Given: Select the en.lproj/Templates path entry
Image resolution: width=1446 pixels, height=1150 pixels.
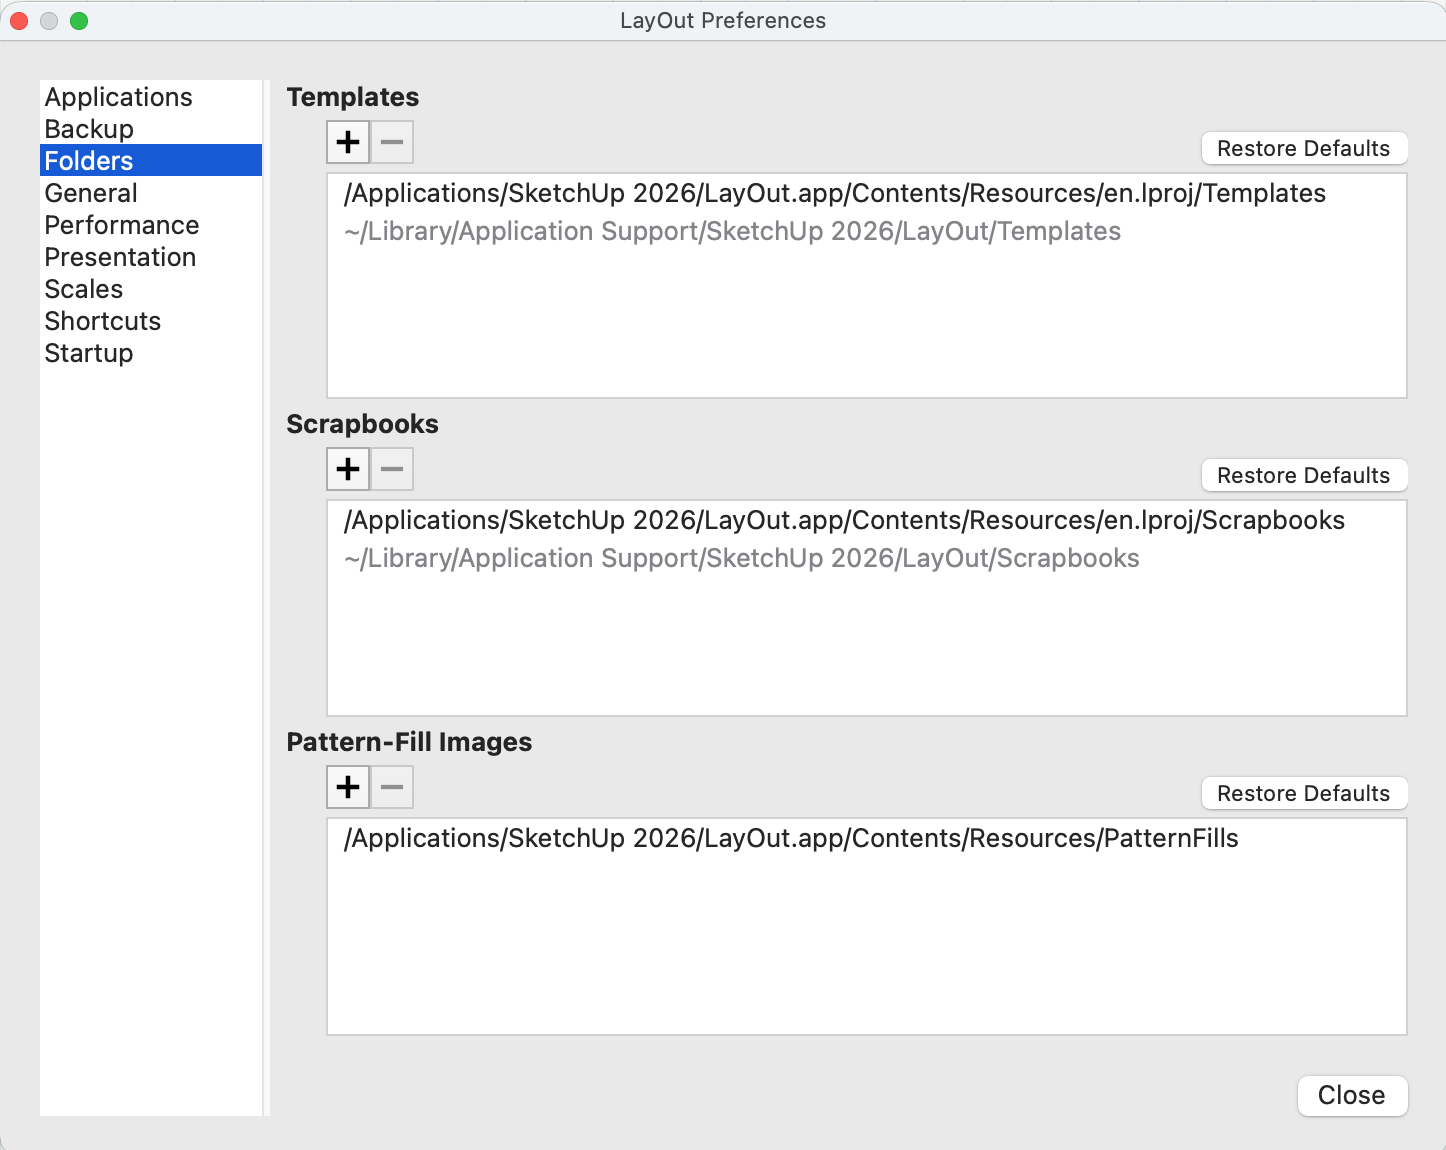Looking at the screenshot, I should [x=866, y=193].
